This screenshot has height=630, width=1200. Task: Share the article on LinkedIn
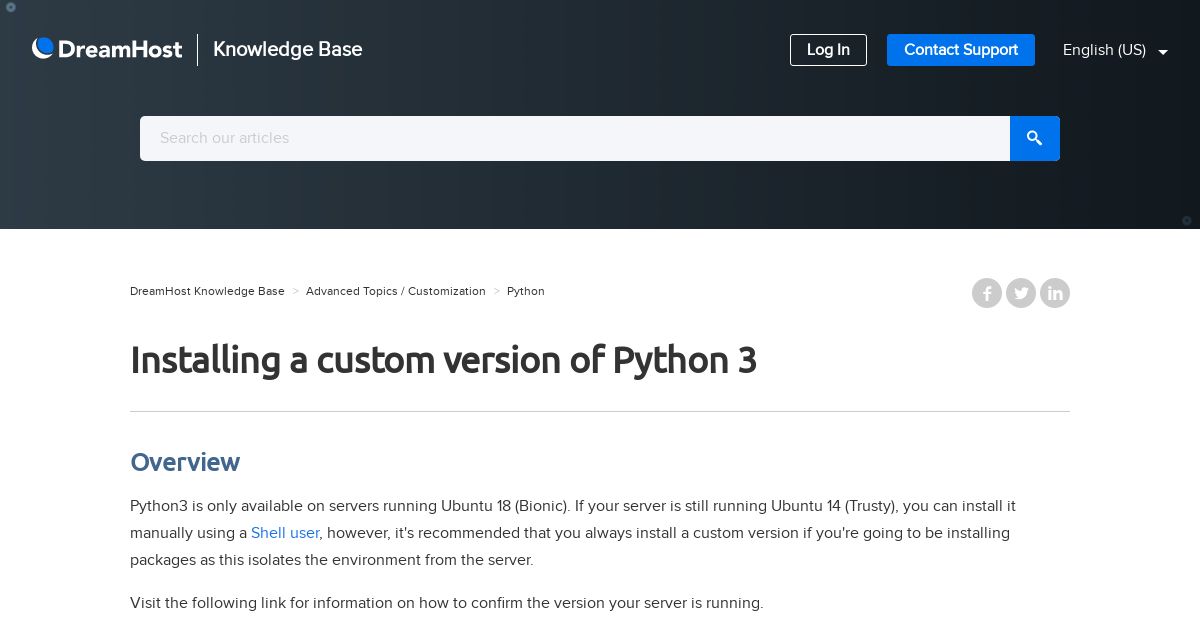[x=1055, y=293]
